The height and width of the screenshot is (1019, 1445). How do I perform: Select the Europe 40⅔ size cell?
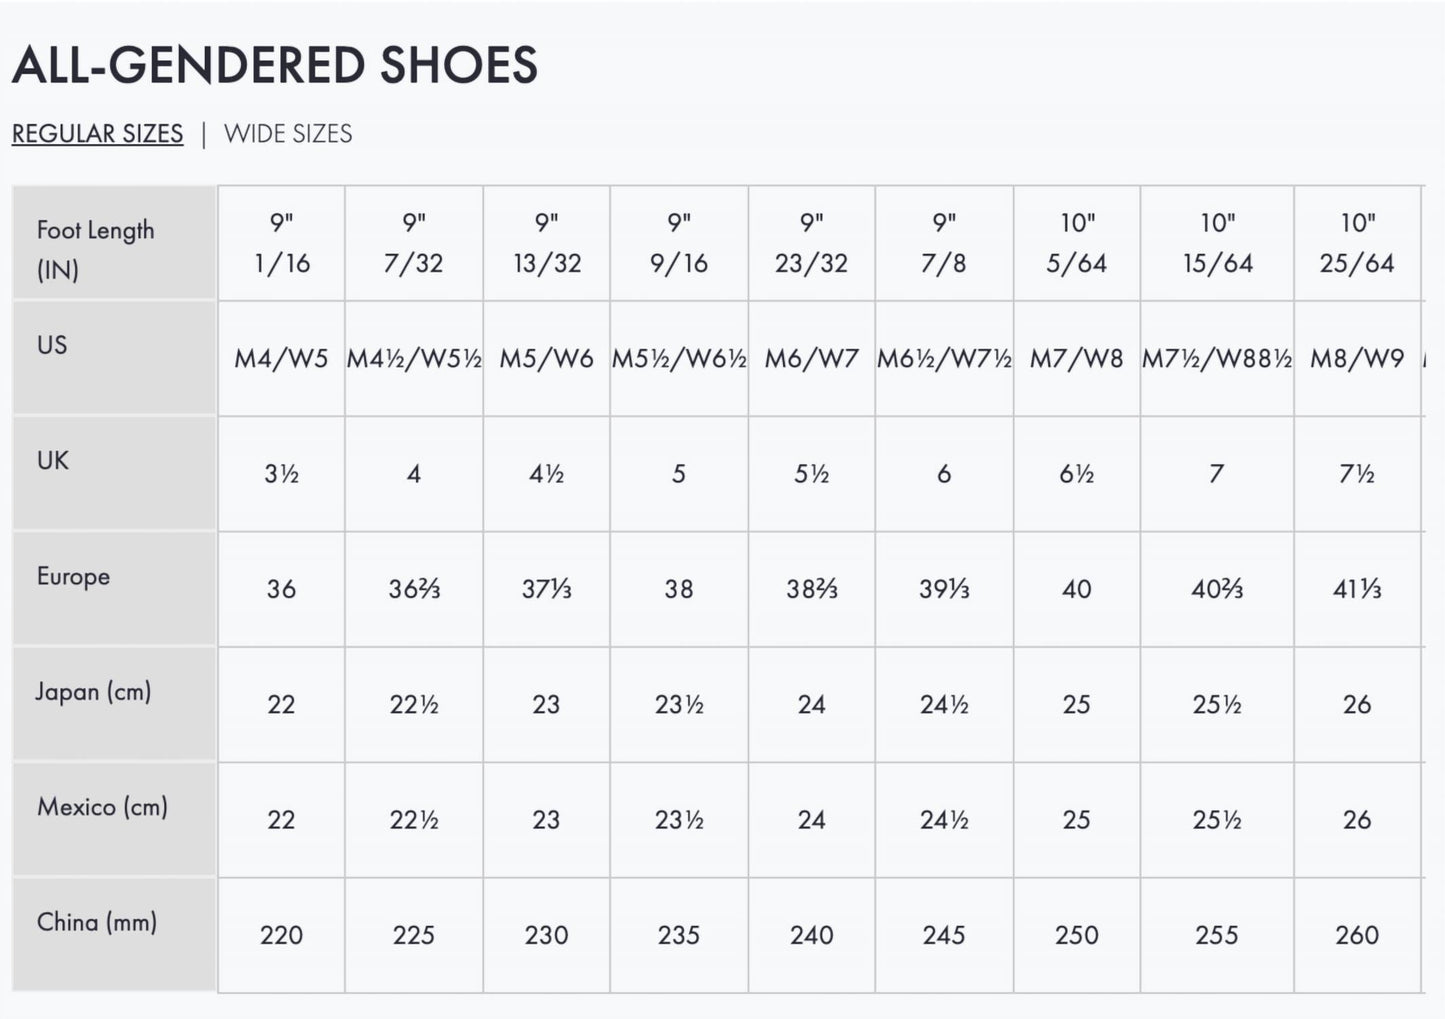click(x=1216, y=589)
